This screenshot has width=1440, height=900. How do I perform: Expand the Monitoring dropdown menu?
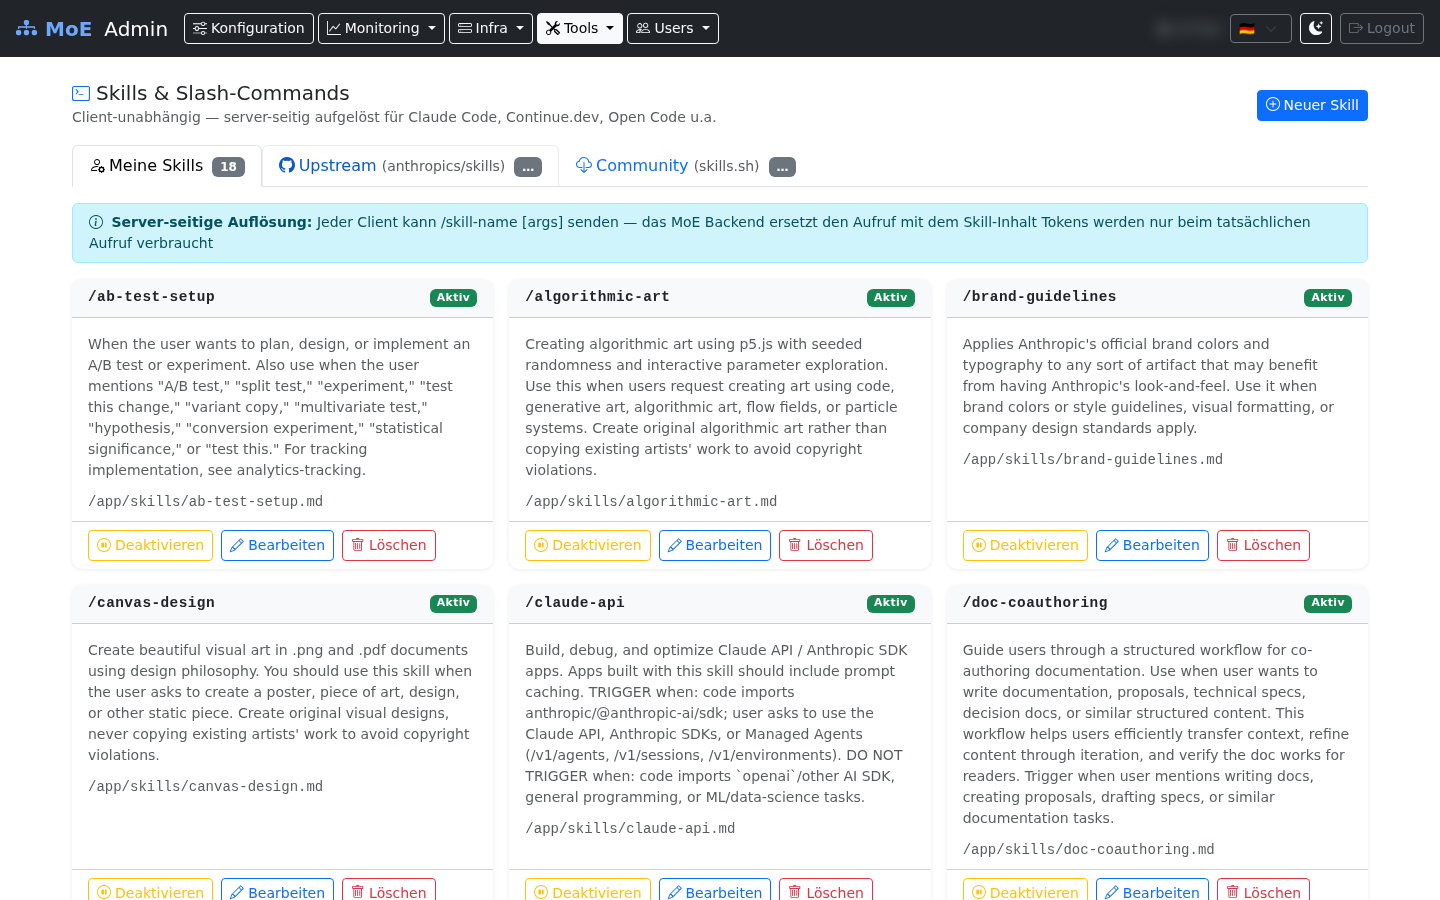[x=381, y=28]
